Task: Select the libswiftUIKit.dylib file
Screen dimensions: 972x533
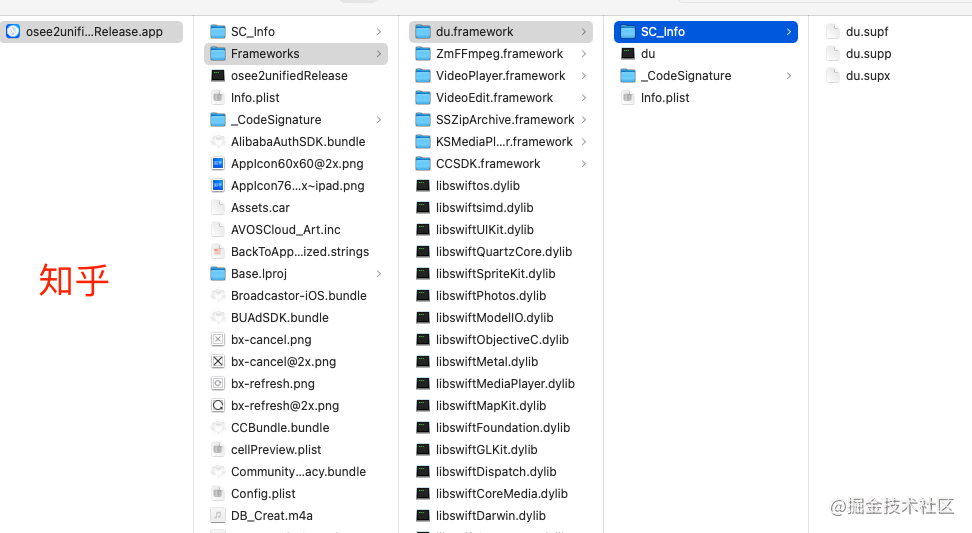Action: 501,229
